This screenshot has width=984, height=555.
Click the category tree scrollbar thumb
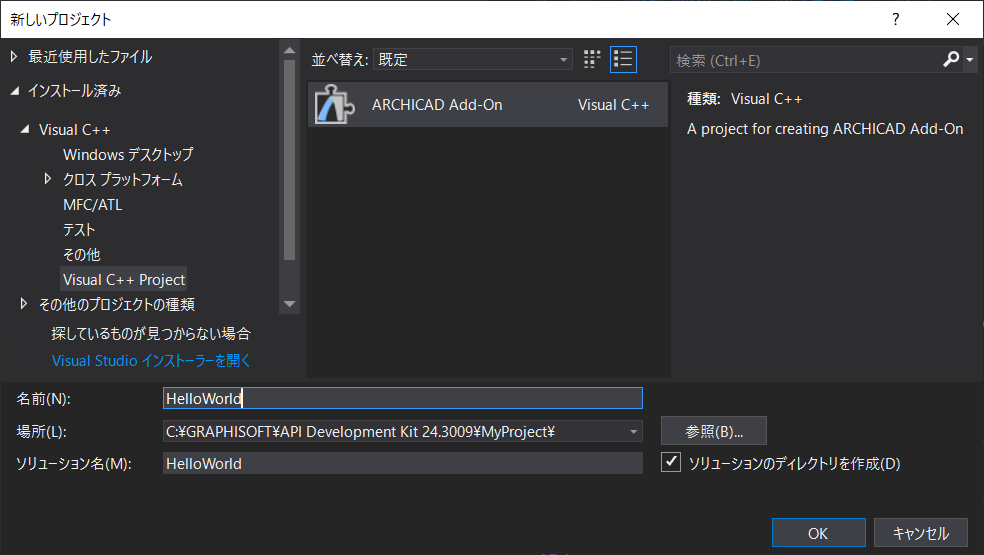tap(289, 159)
